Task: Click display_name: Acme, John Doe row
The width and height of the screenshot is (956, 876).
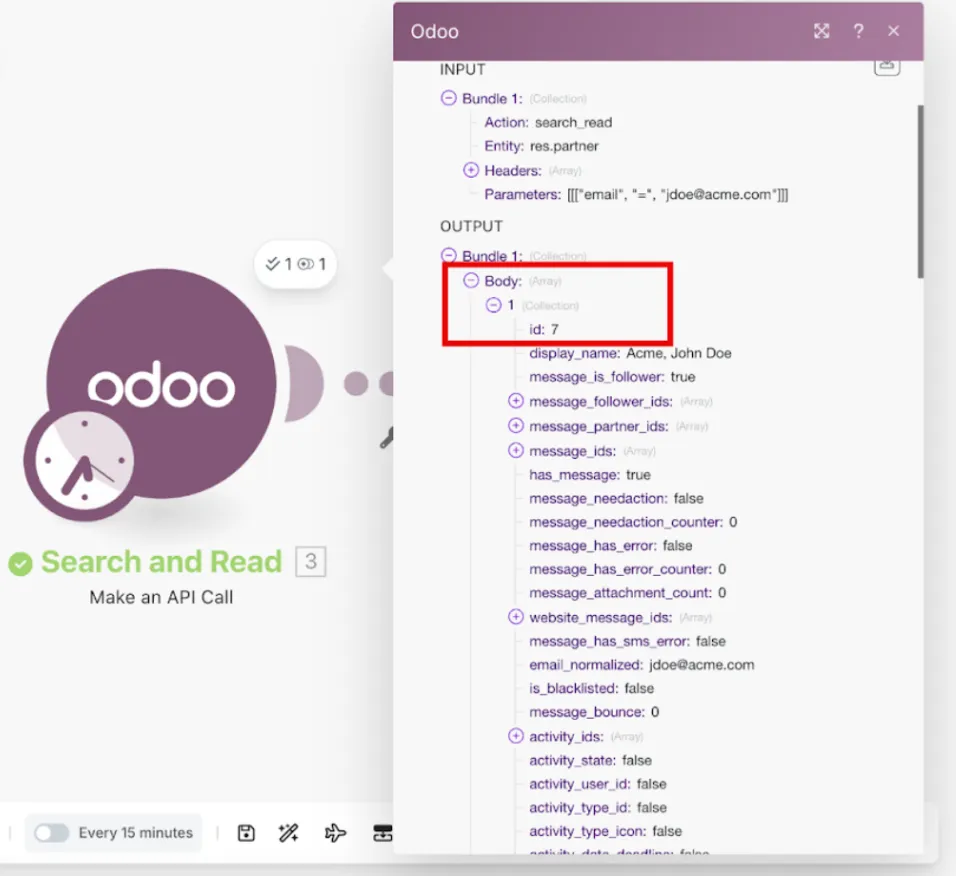Action: tap(630, 354)
